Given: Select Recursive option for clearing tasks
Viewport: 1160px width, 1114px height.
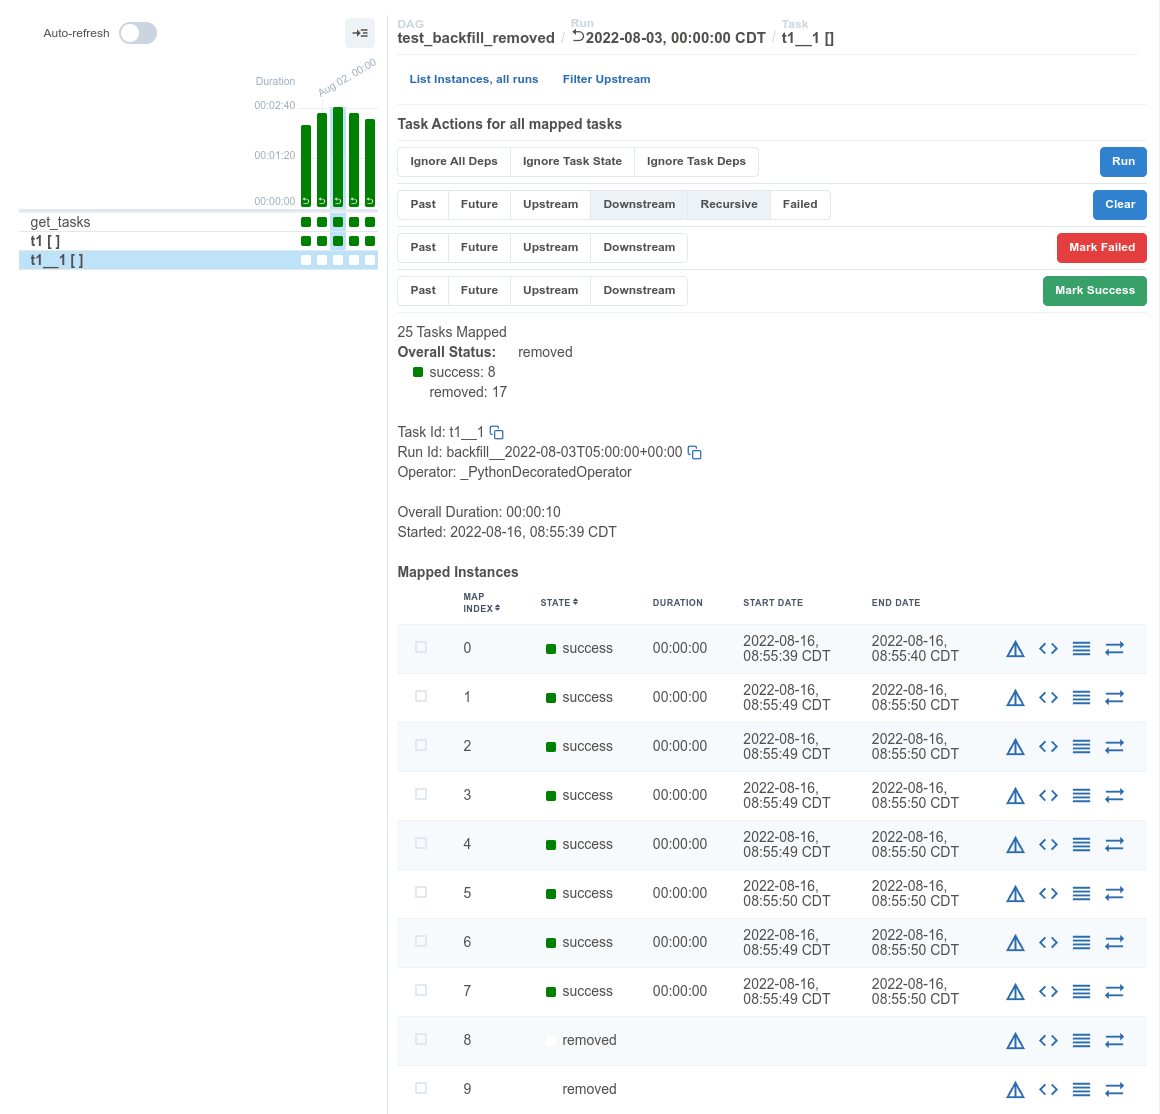Looking at the screenshot, I should coord(728,204).
